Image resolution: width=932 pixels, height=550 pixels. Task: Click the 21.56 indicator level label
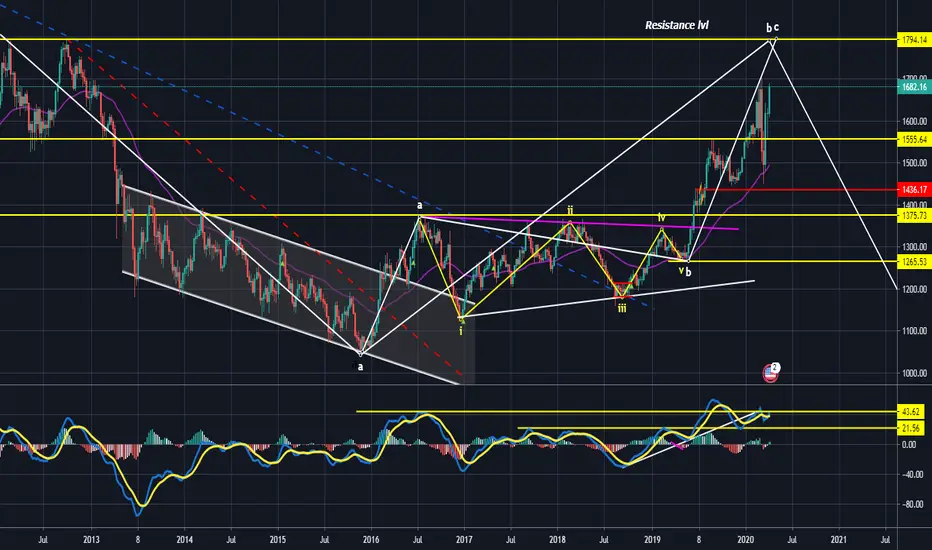point(911,428)
